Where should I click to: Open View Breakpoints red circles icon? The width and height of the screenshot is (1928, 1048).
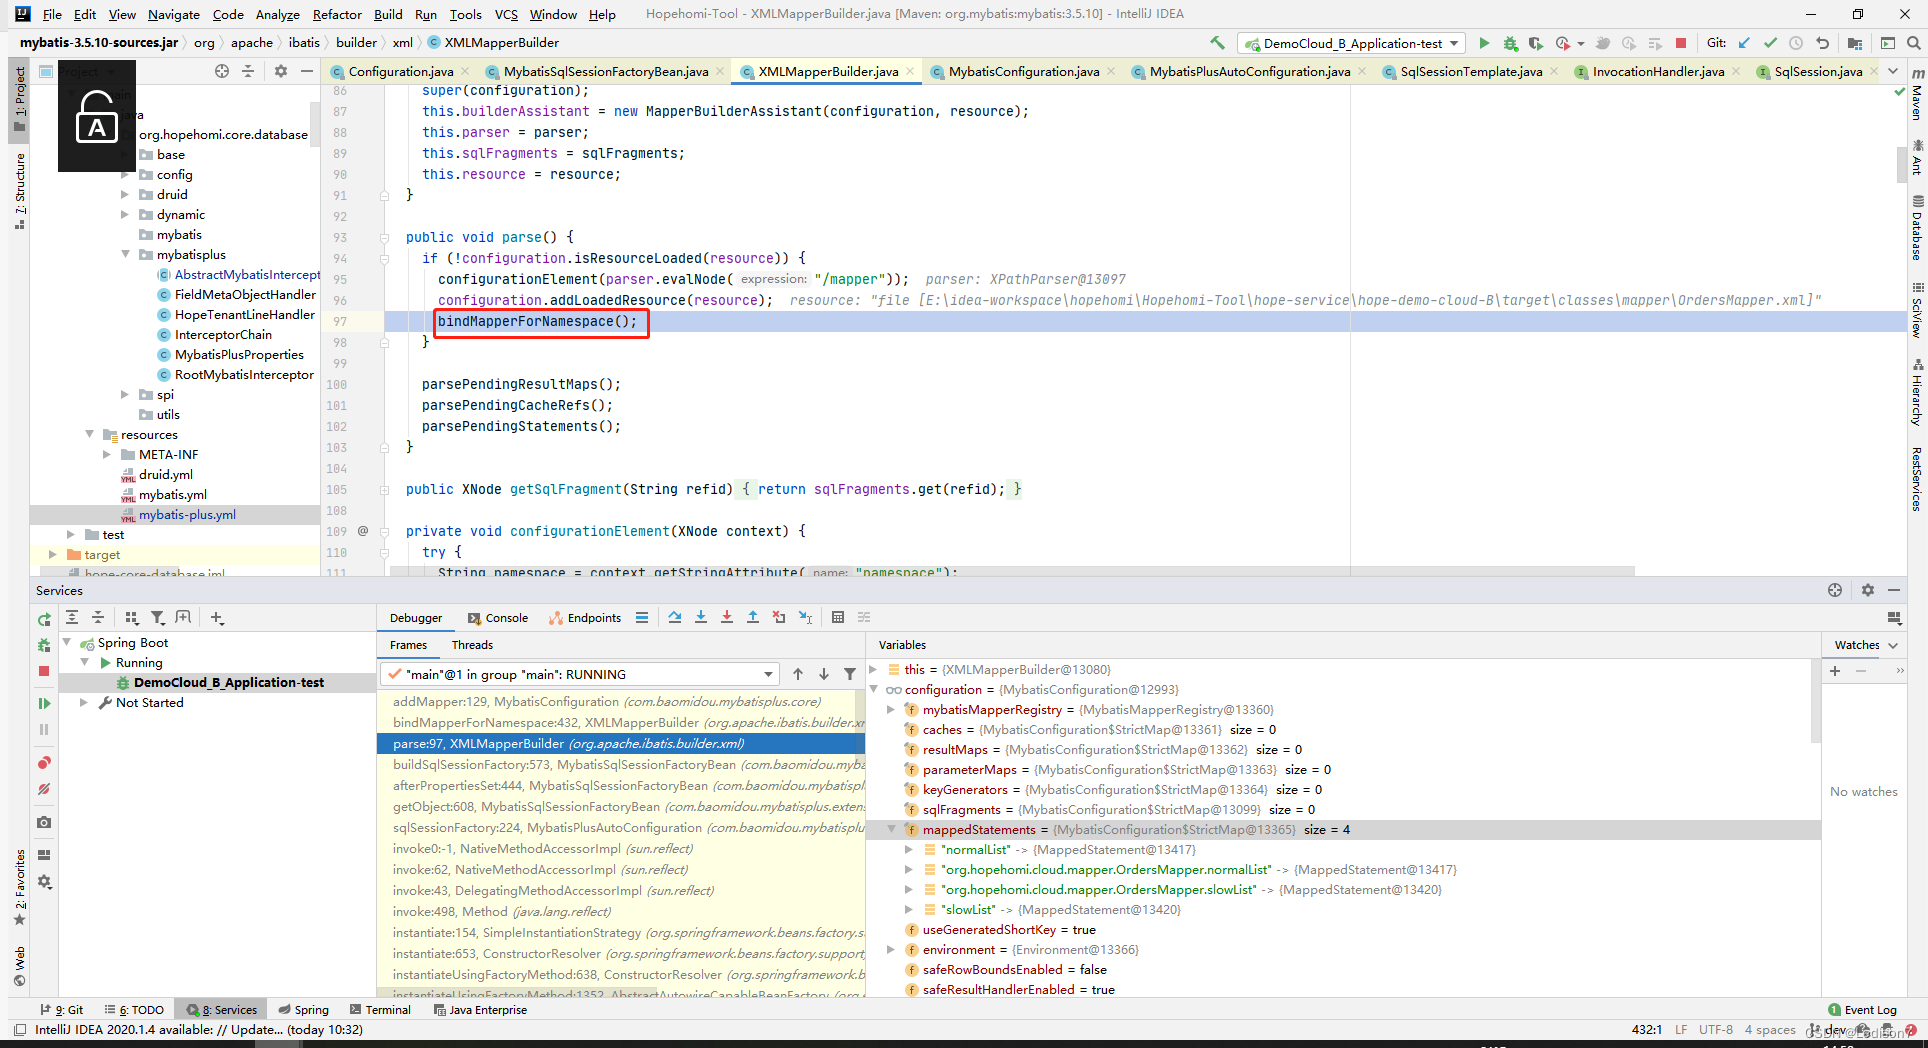[44, 763]
